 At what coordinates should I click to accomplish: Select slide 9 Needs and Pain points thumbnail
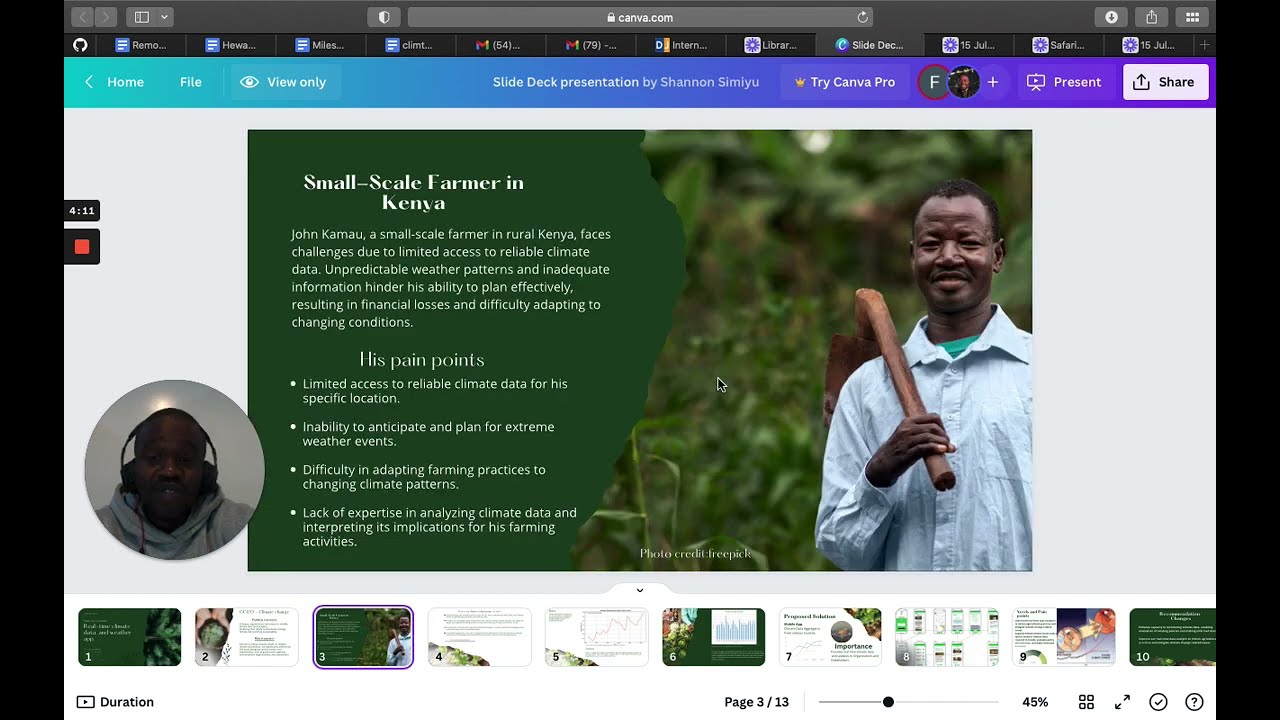1064,637
